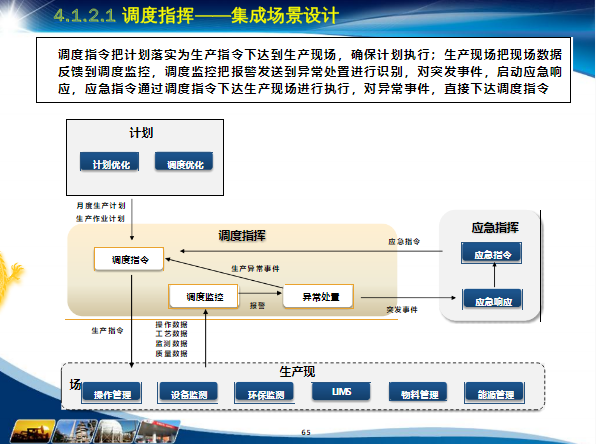Select the 异常处置 node

pyautogui.click(x=319, y=296)
